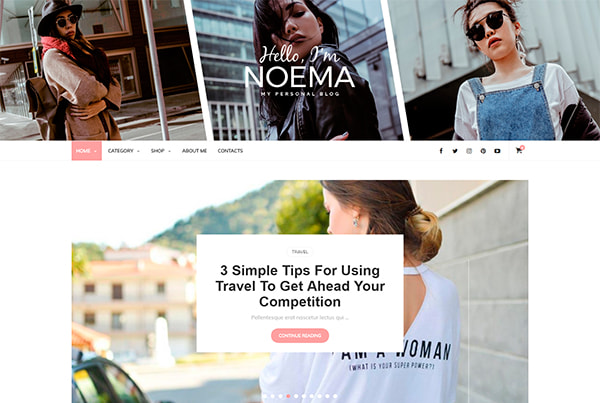Go to the Contacts page
Image resolution: width=600 pixels, height=403 pixels.
coord(230,151)
